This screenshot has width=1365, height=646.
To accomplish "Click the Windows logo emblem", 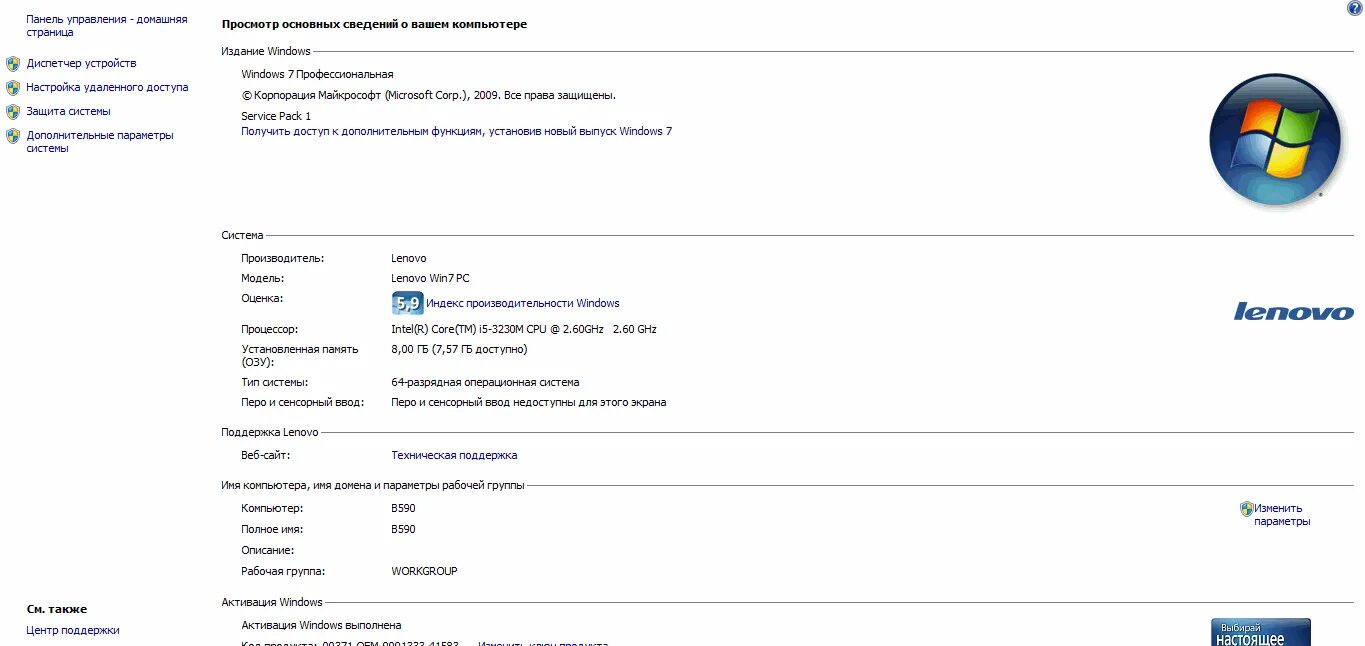I will click(x=1275, y=140).
